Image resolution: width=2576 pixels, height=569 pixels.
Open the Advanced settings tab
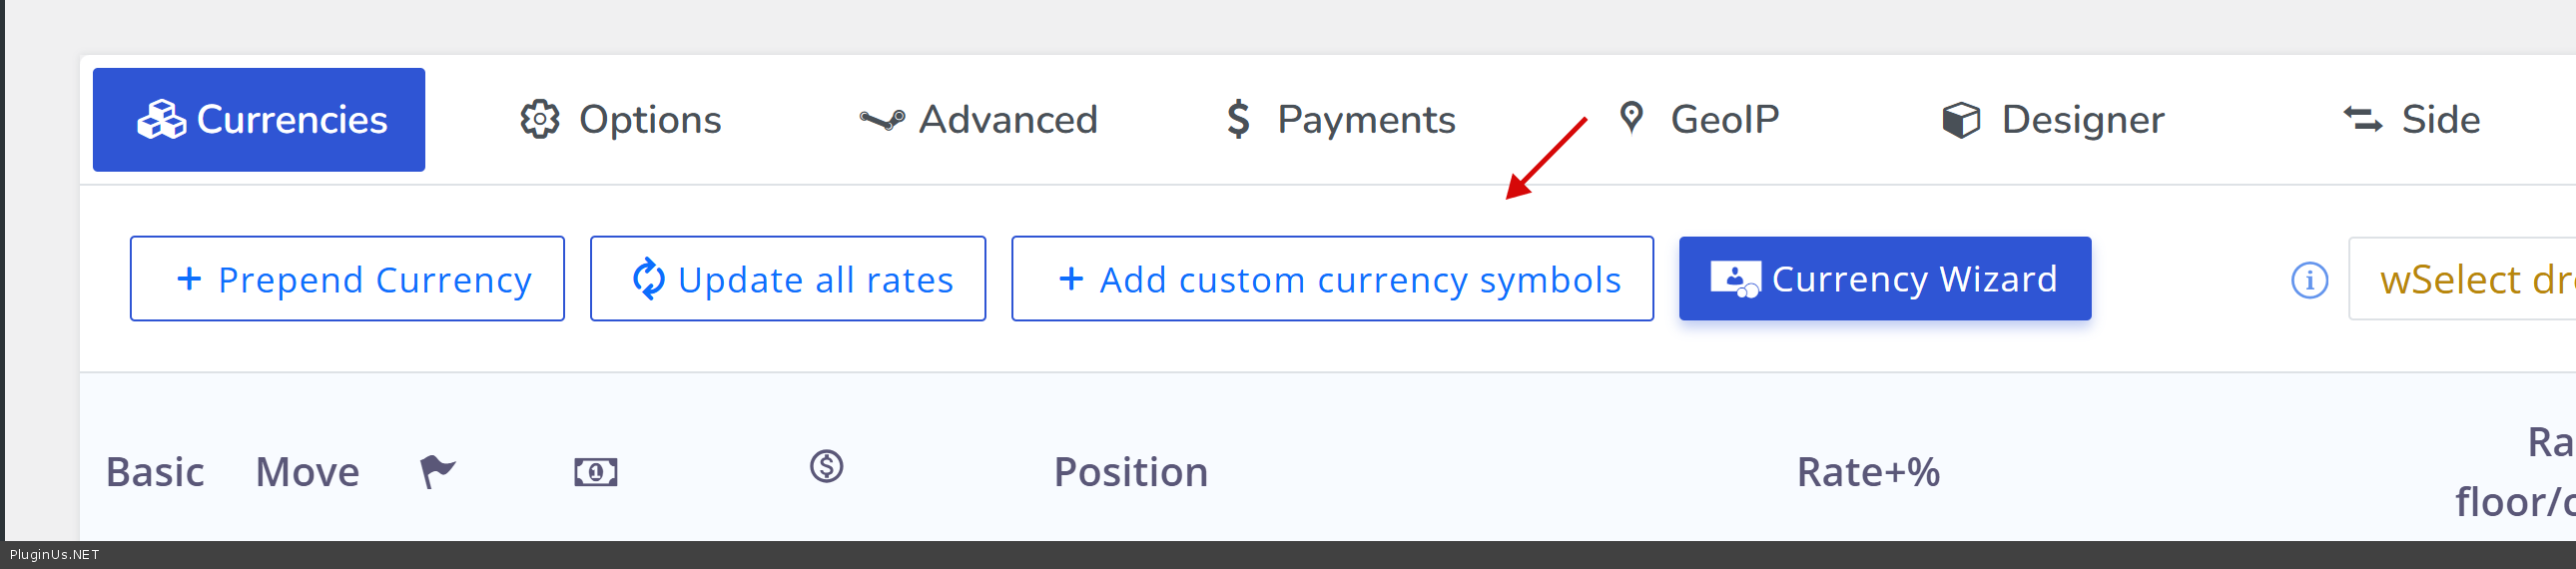pos(979,120)
